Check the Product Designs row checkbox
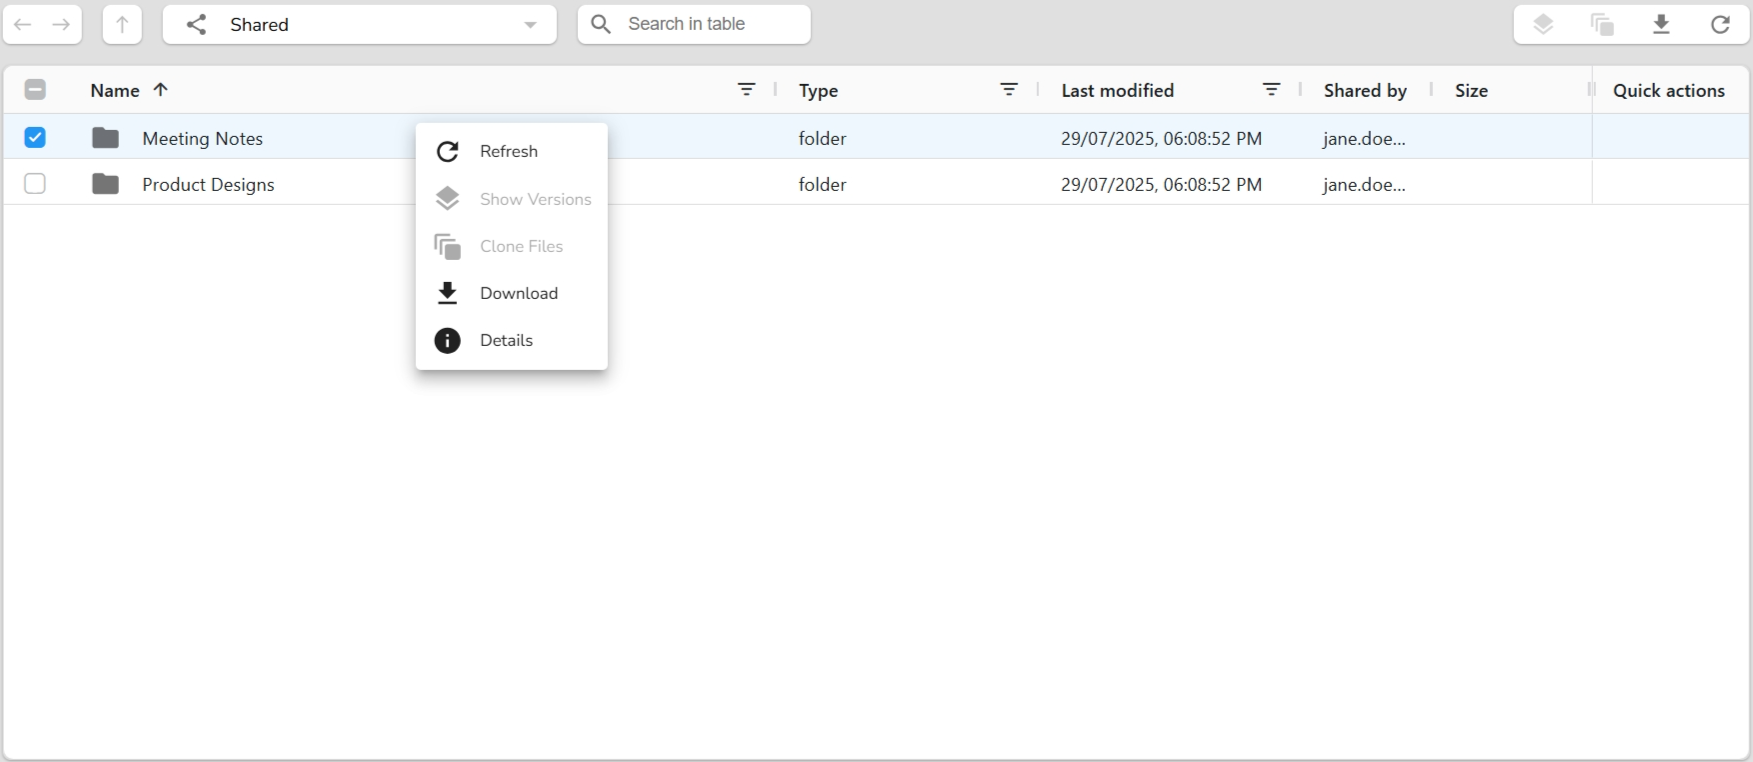This screenshot has width=1753, height=762. pyautogui.click(x=35, y=184)
